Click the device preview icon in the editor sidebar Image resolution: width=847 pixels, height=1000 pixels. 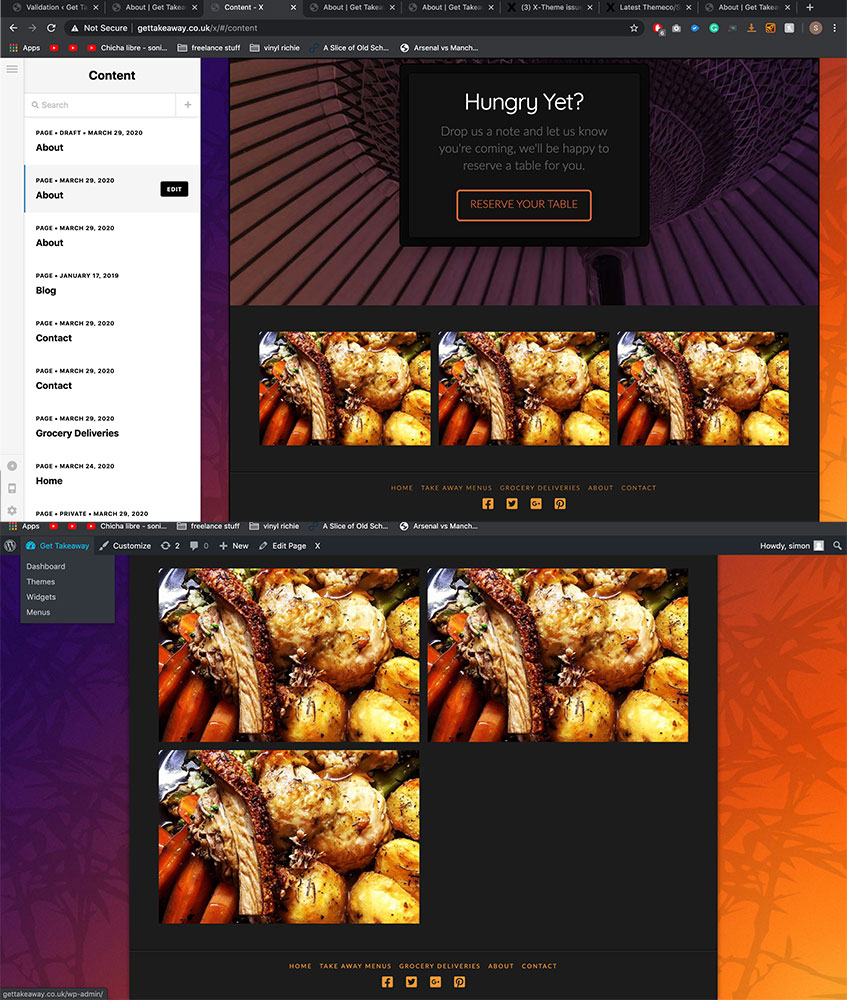tap(12, 488)
